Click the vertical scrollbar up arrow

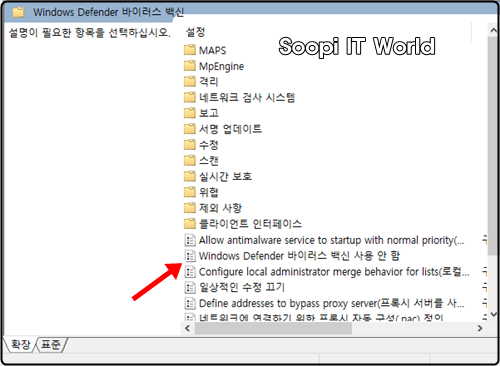click(x=493, y=30)
